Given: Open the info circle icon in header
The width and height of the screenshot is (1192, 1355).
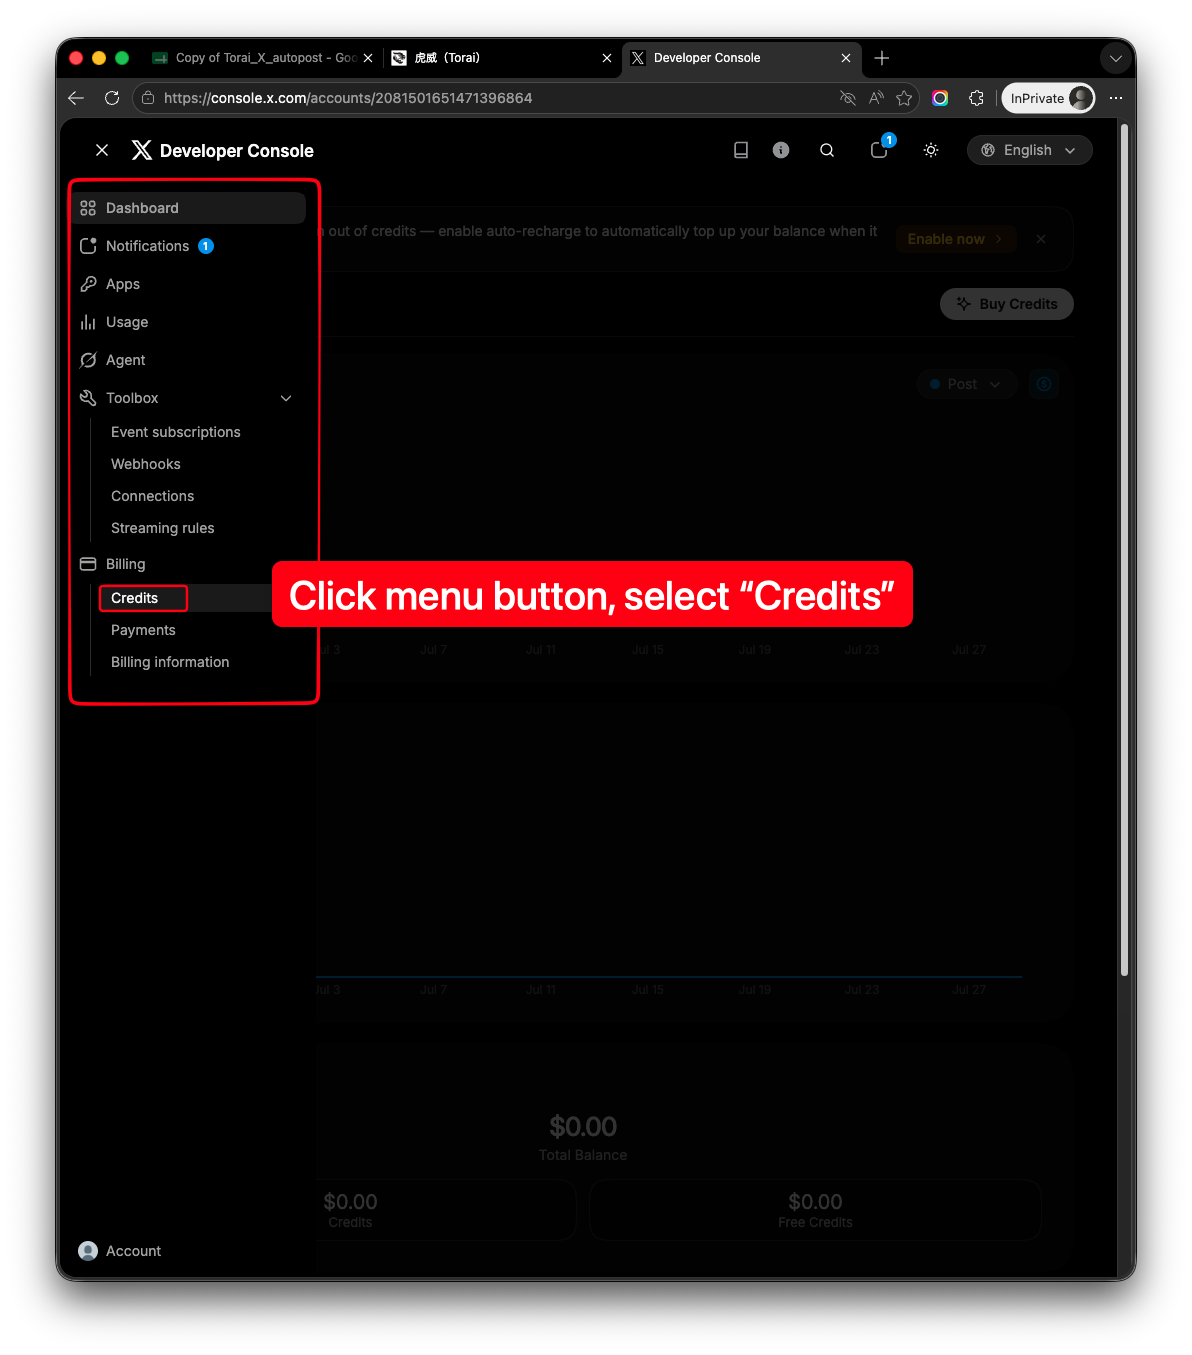Looking at the screenshot, I should (781, 150).
